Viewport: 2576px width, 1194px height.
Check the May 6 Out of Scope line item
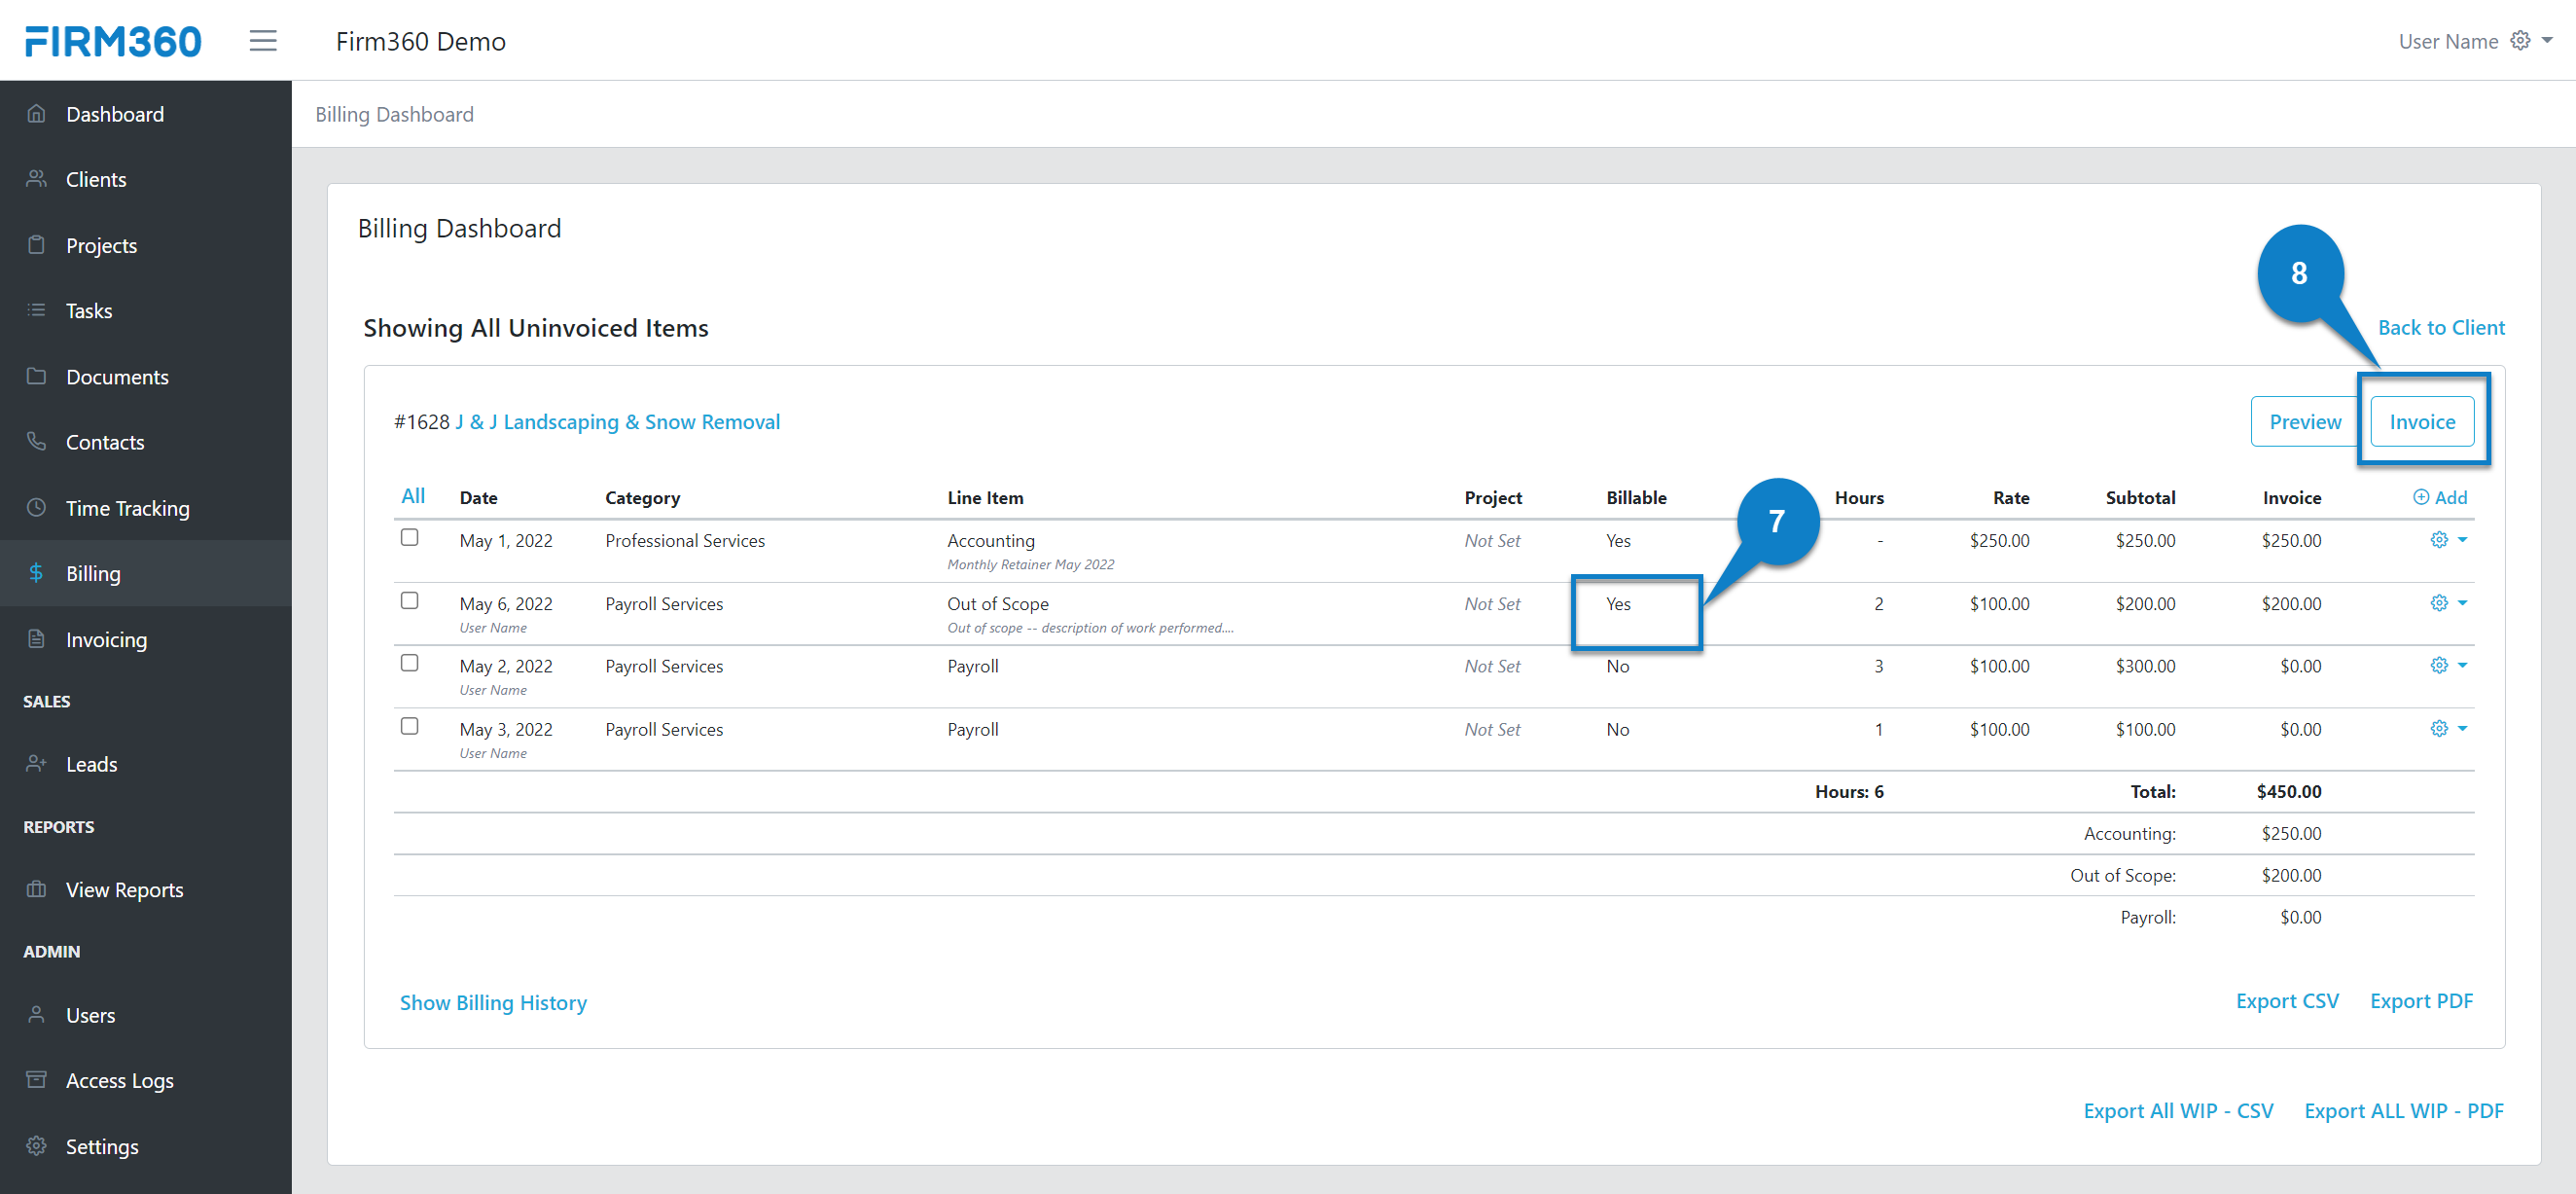[409, 601]
